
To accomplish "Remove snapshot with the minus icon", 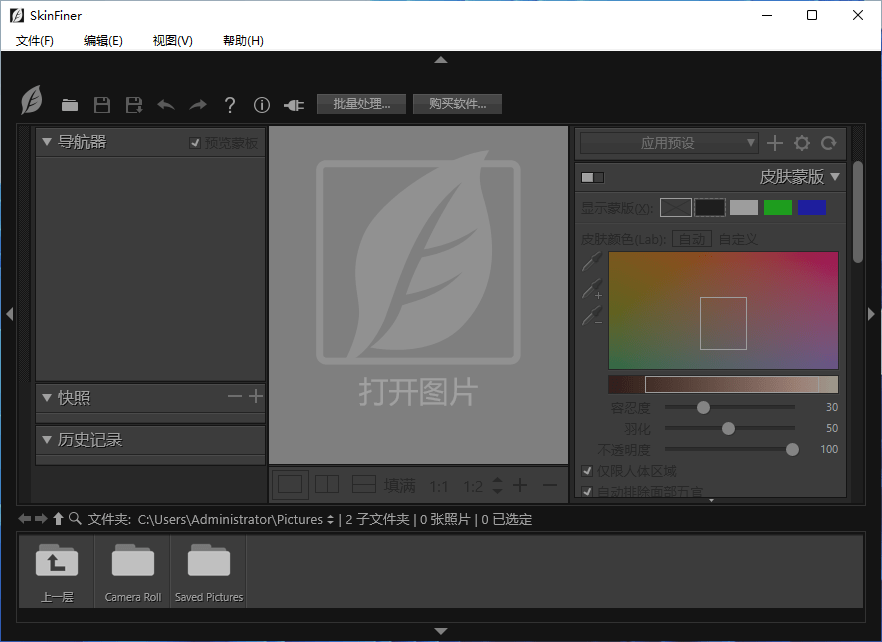I will coord(235,396).
